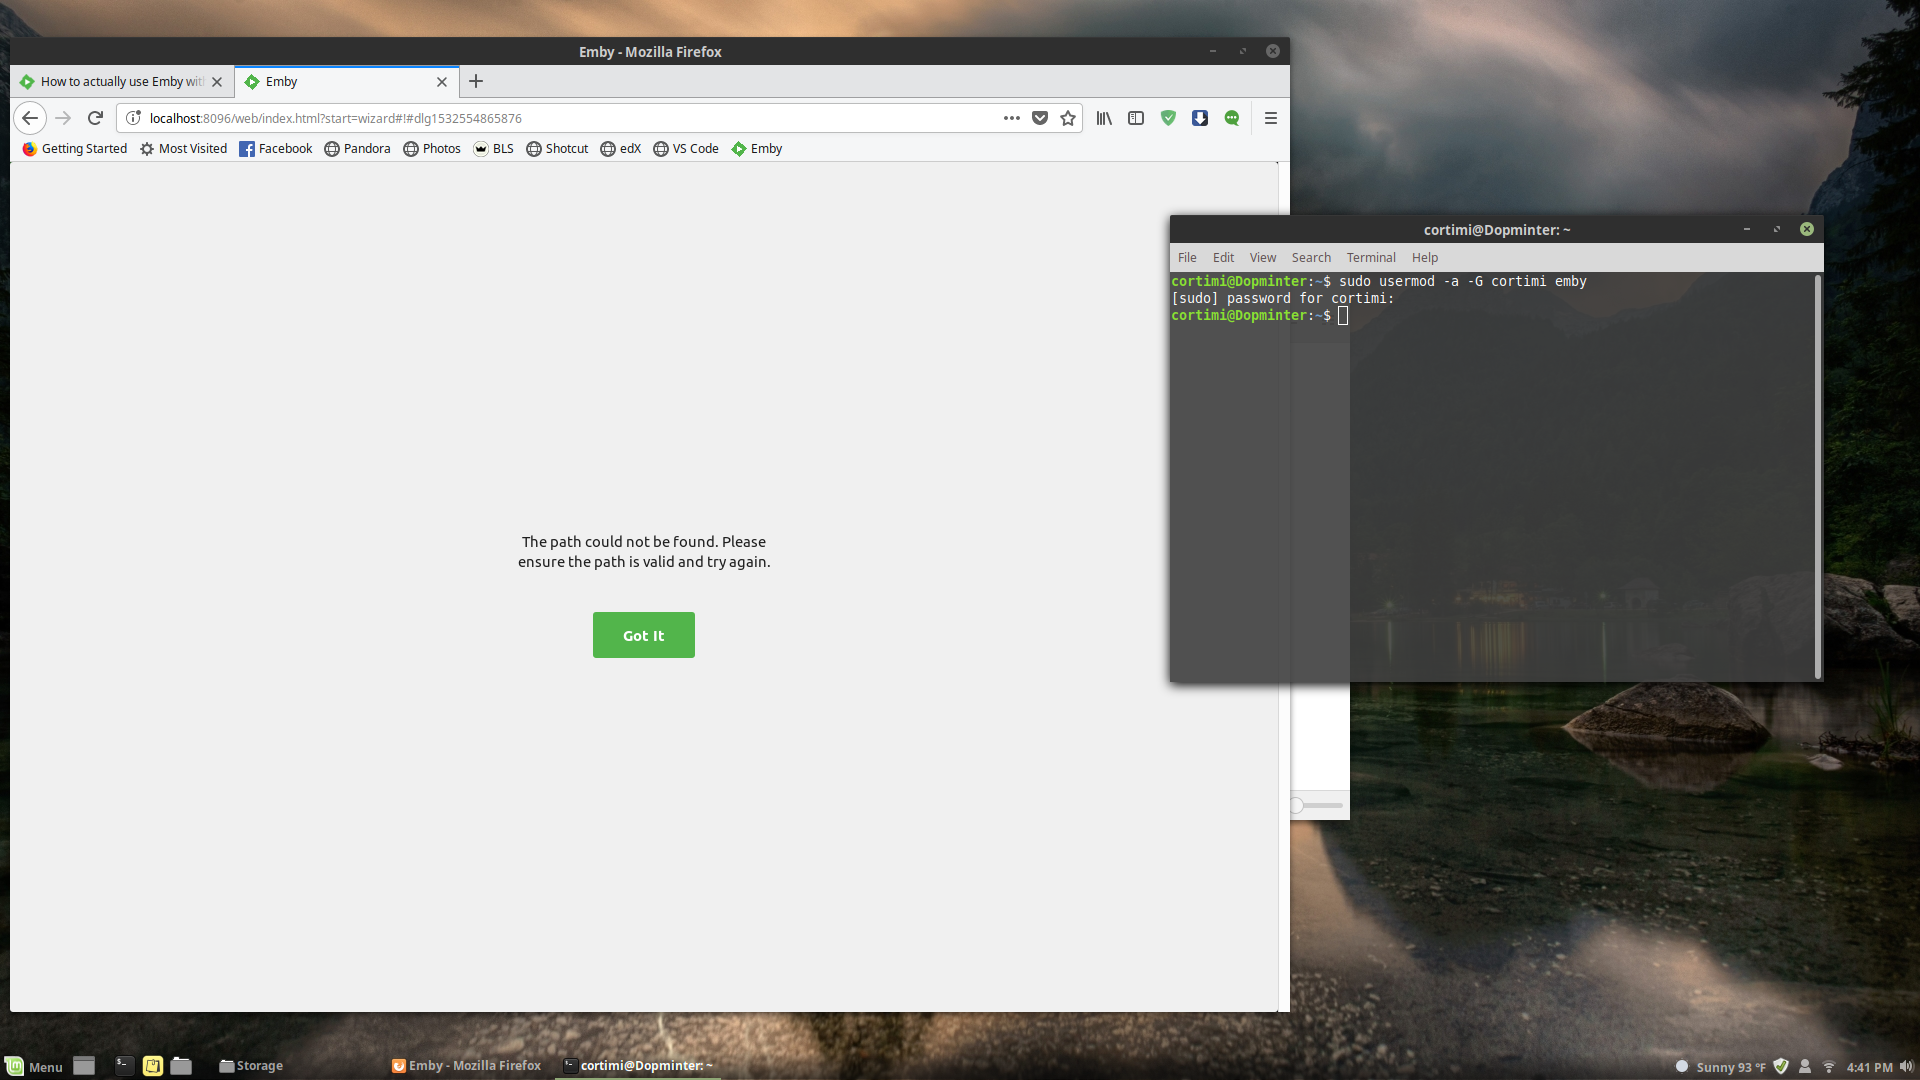Screen dimensions: 1920x1080
Task: Open the edX bookmark
Action: click(621, 149)
